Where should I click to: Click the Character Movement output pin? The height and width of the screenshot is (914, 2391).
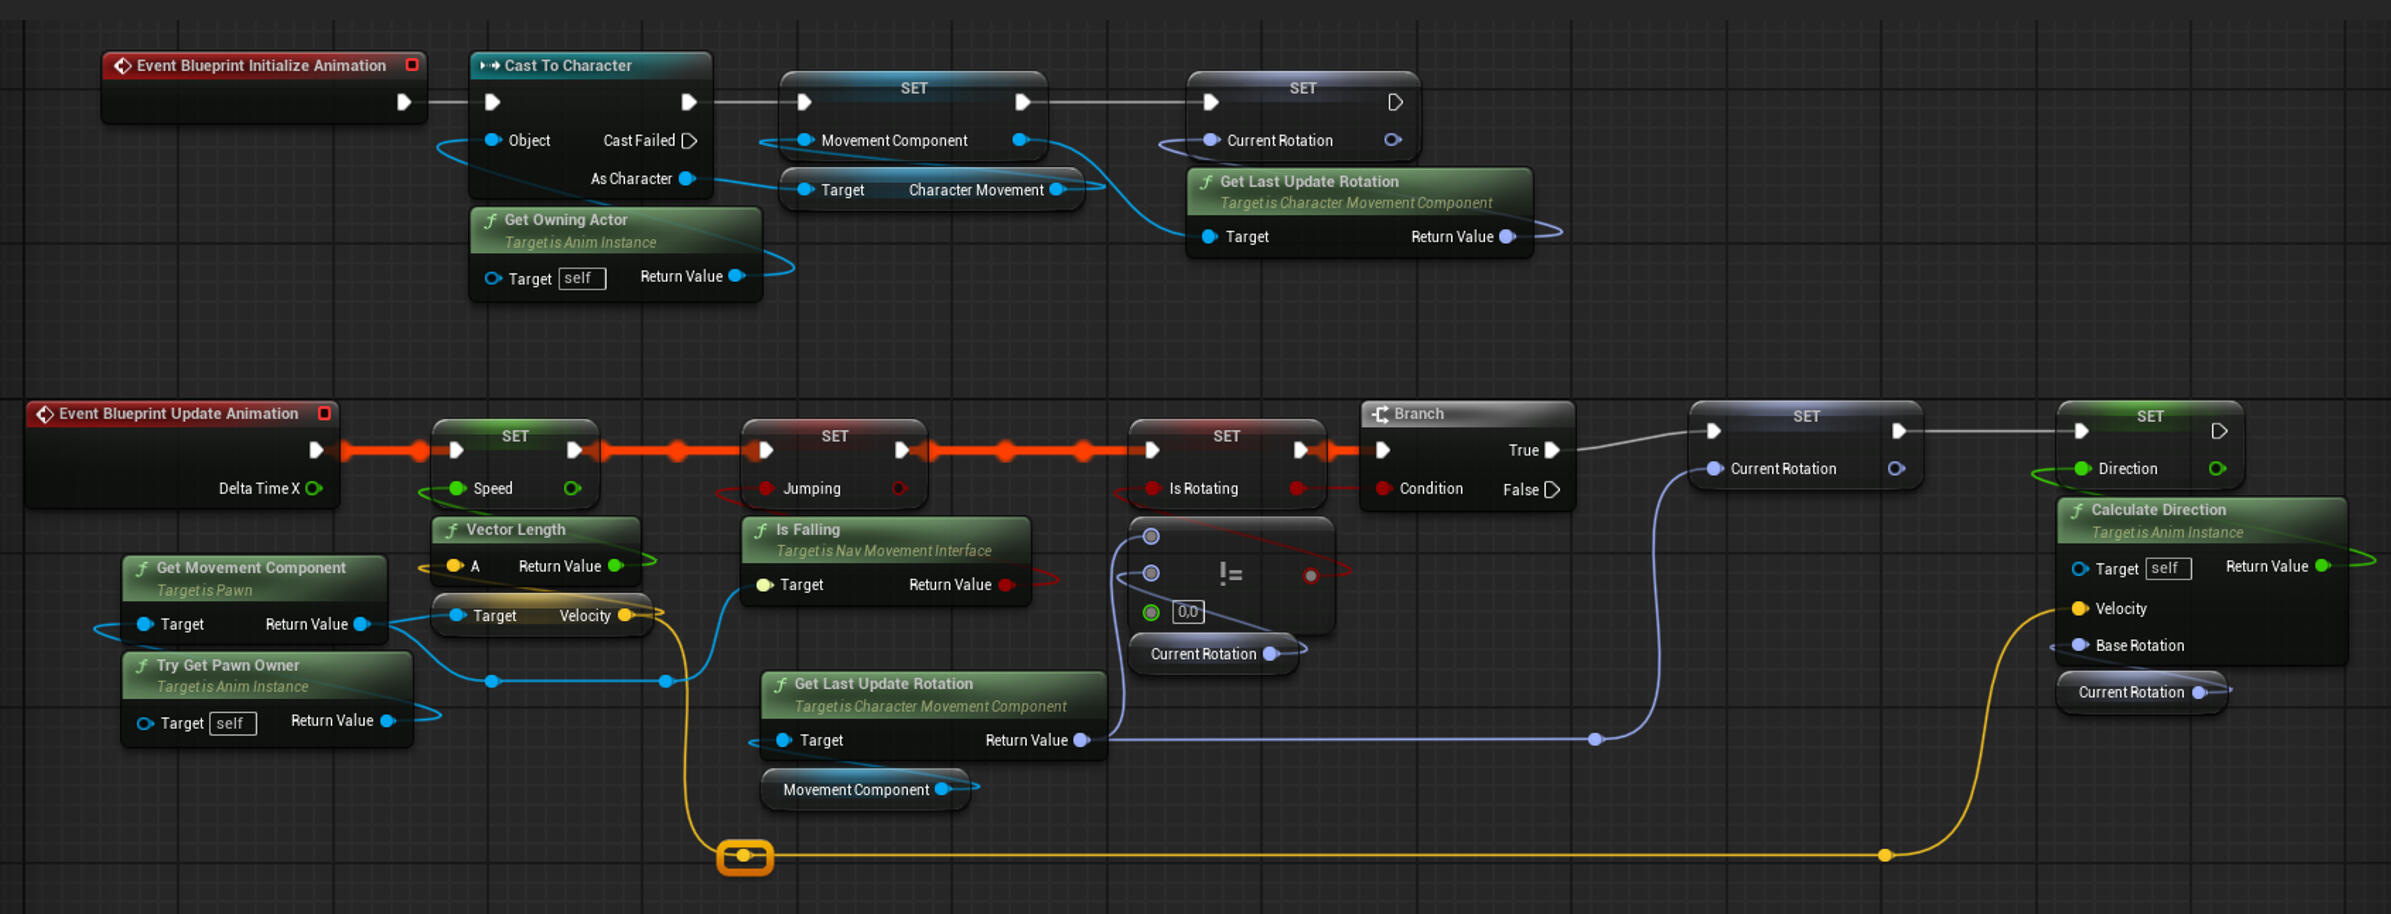(x=1057, y=190)
